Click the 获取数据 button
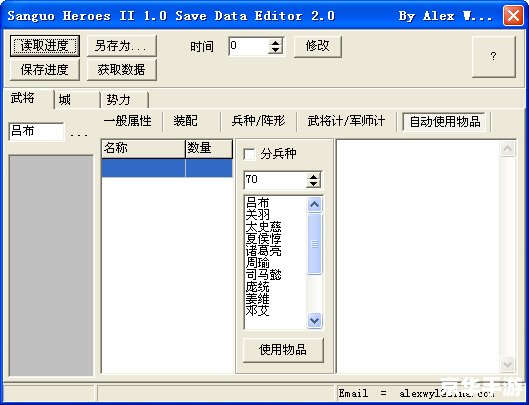The width and height of the screenshot is (529, 405). coord(121,70)
